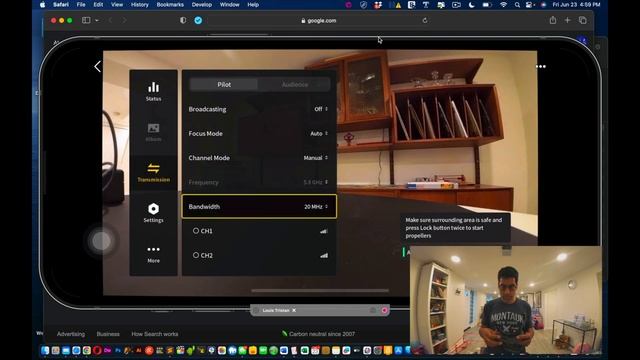640x360 pixels.
Task: Click the date and time Fri Jun 23
Action: click(x=576, y=4)
